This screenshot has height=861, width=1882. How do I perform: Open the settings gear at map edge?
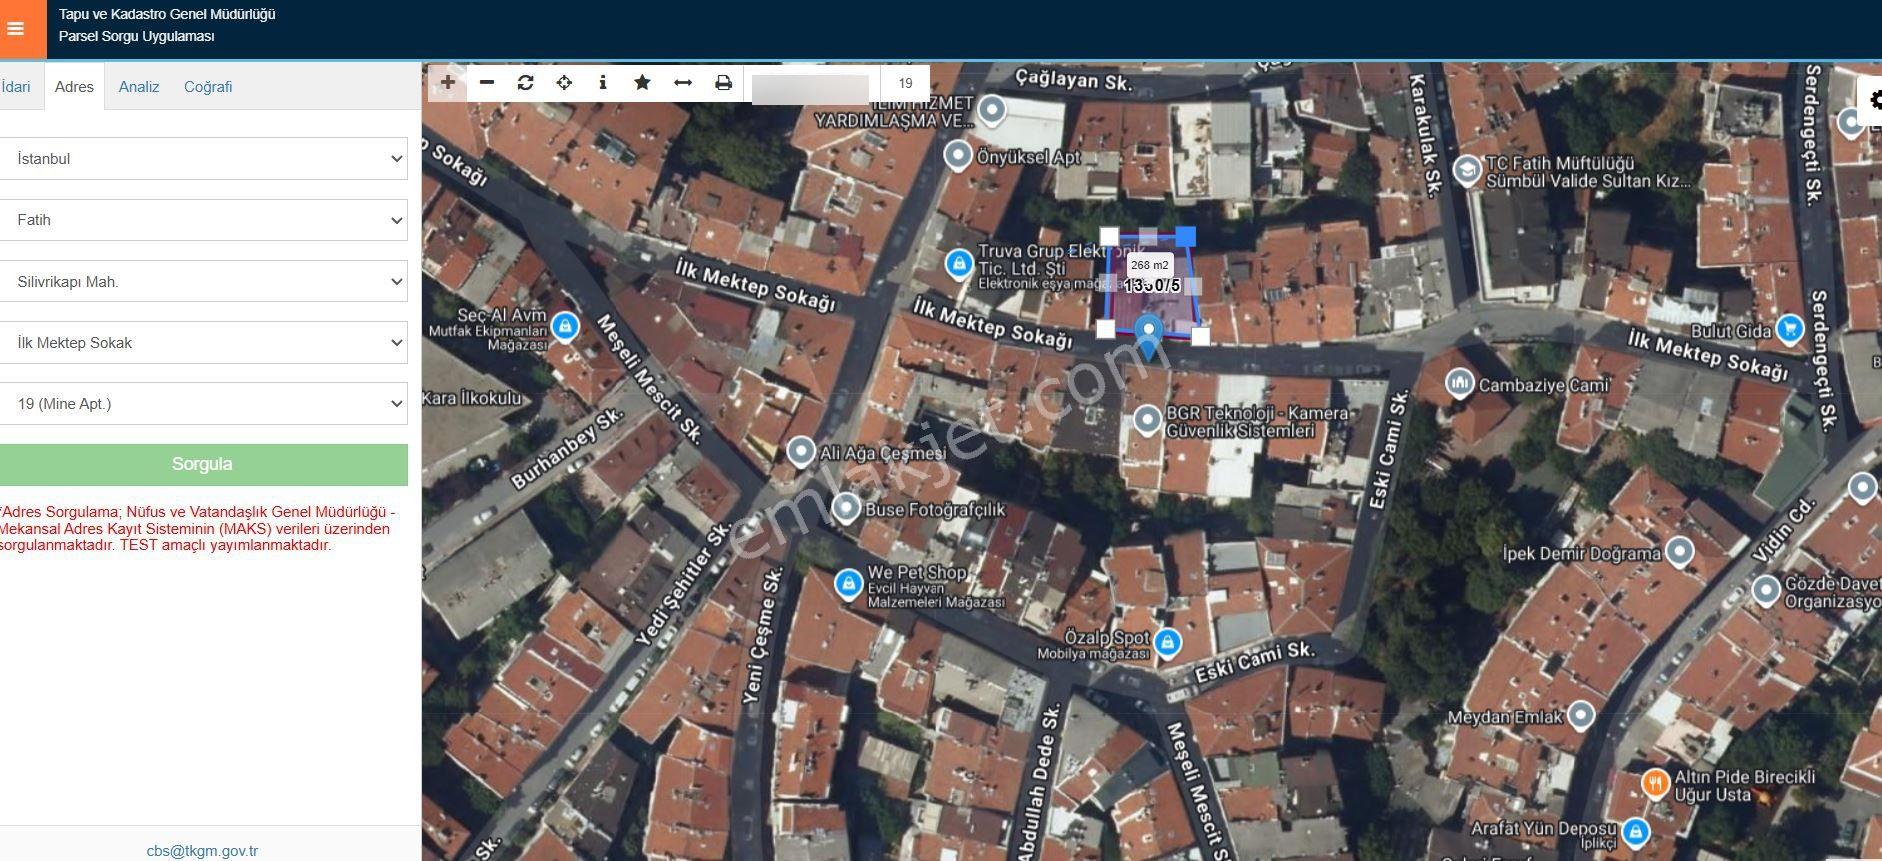click(x=1872, y=100)
